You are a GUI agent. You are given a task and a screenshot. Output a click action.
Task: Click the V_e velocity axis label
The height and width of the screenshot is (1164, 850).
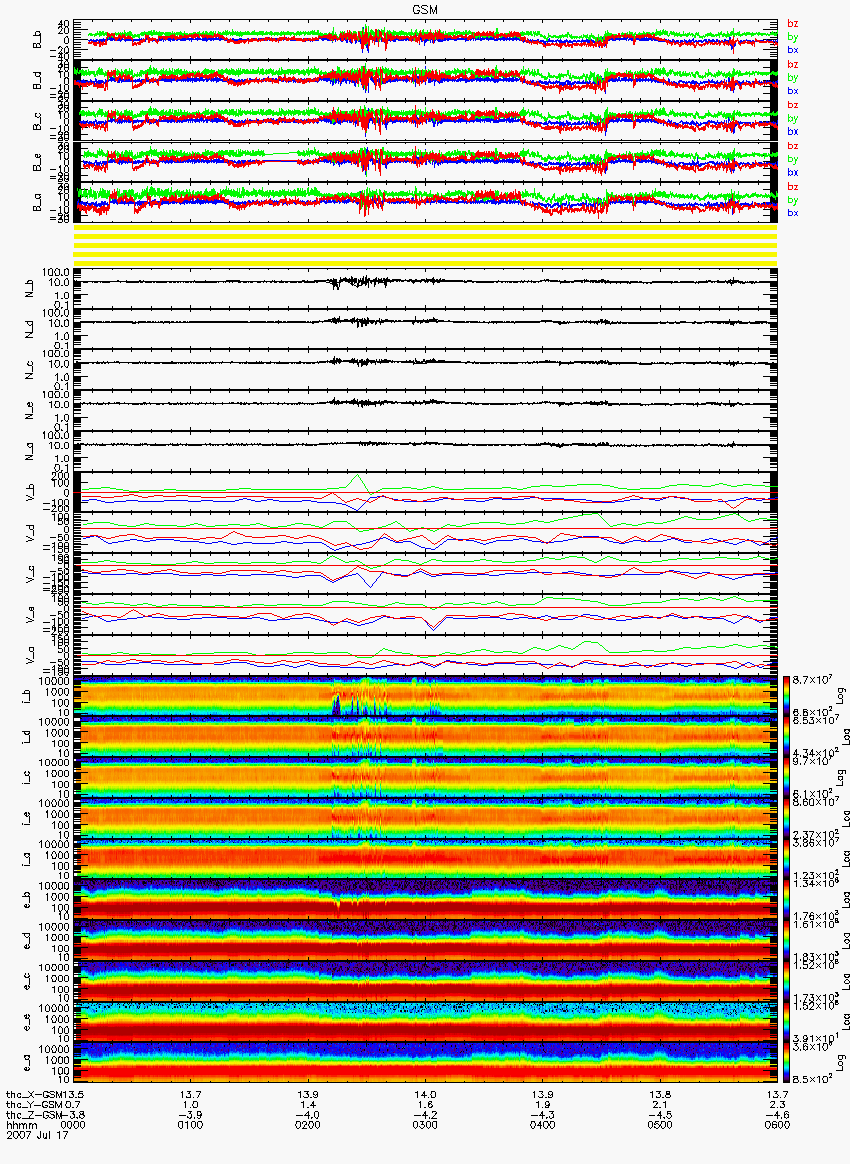[30, 615]
